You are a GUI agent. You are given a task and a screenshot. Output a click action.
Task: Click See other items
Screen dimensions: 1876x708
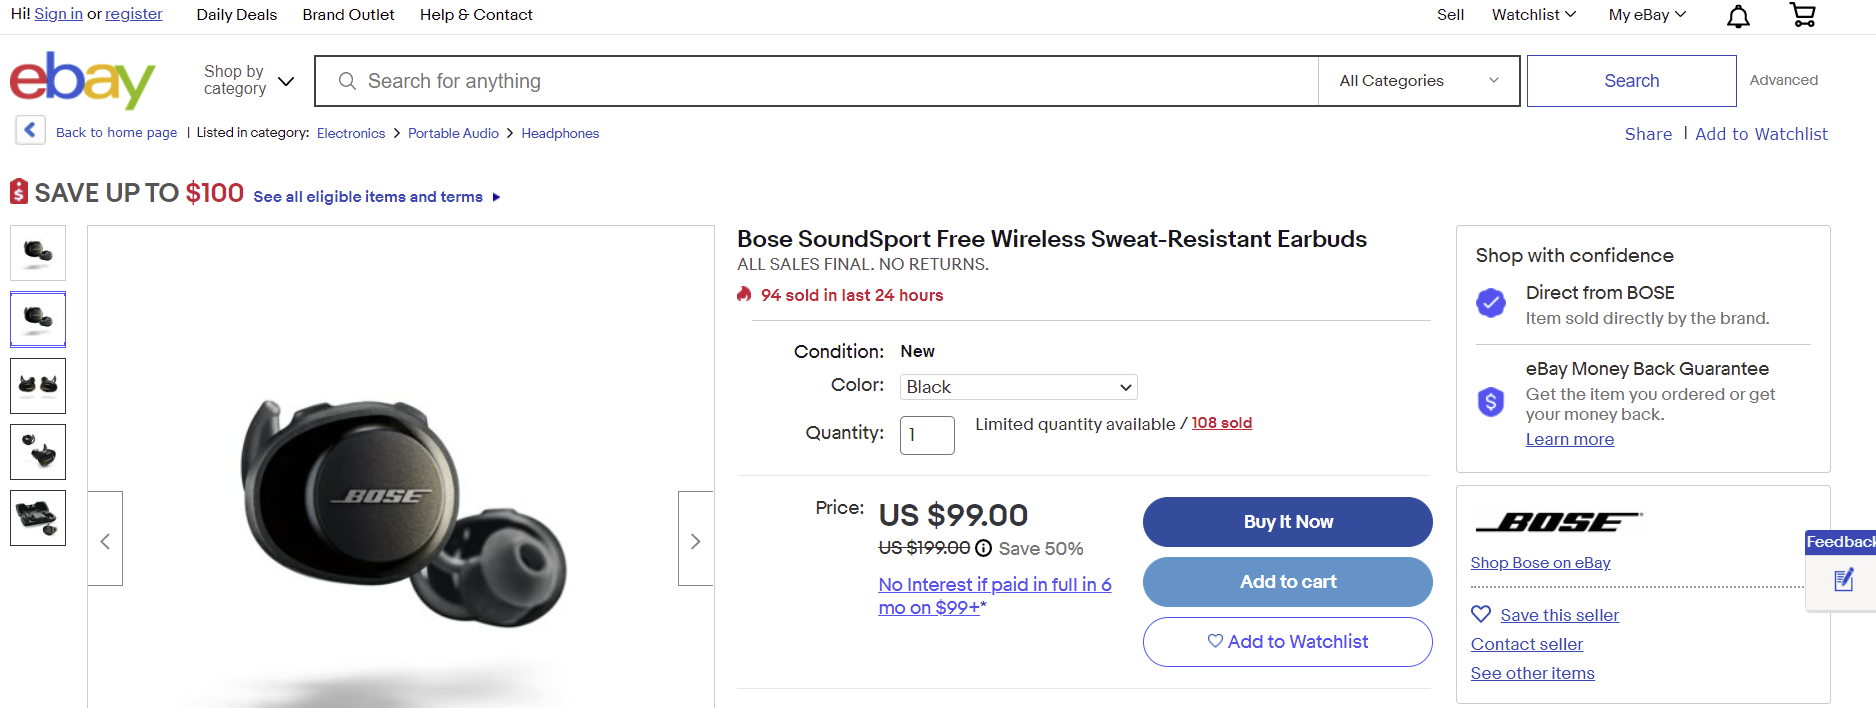tap(1532, 673)
